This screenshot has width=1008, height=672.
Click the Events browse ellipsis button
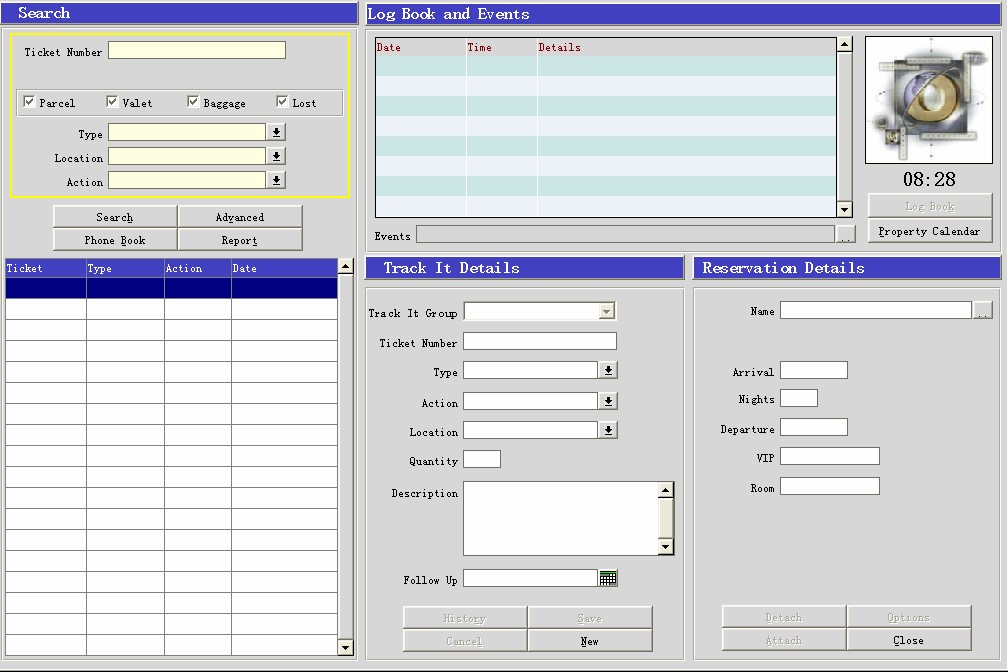tap(845, 235)
